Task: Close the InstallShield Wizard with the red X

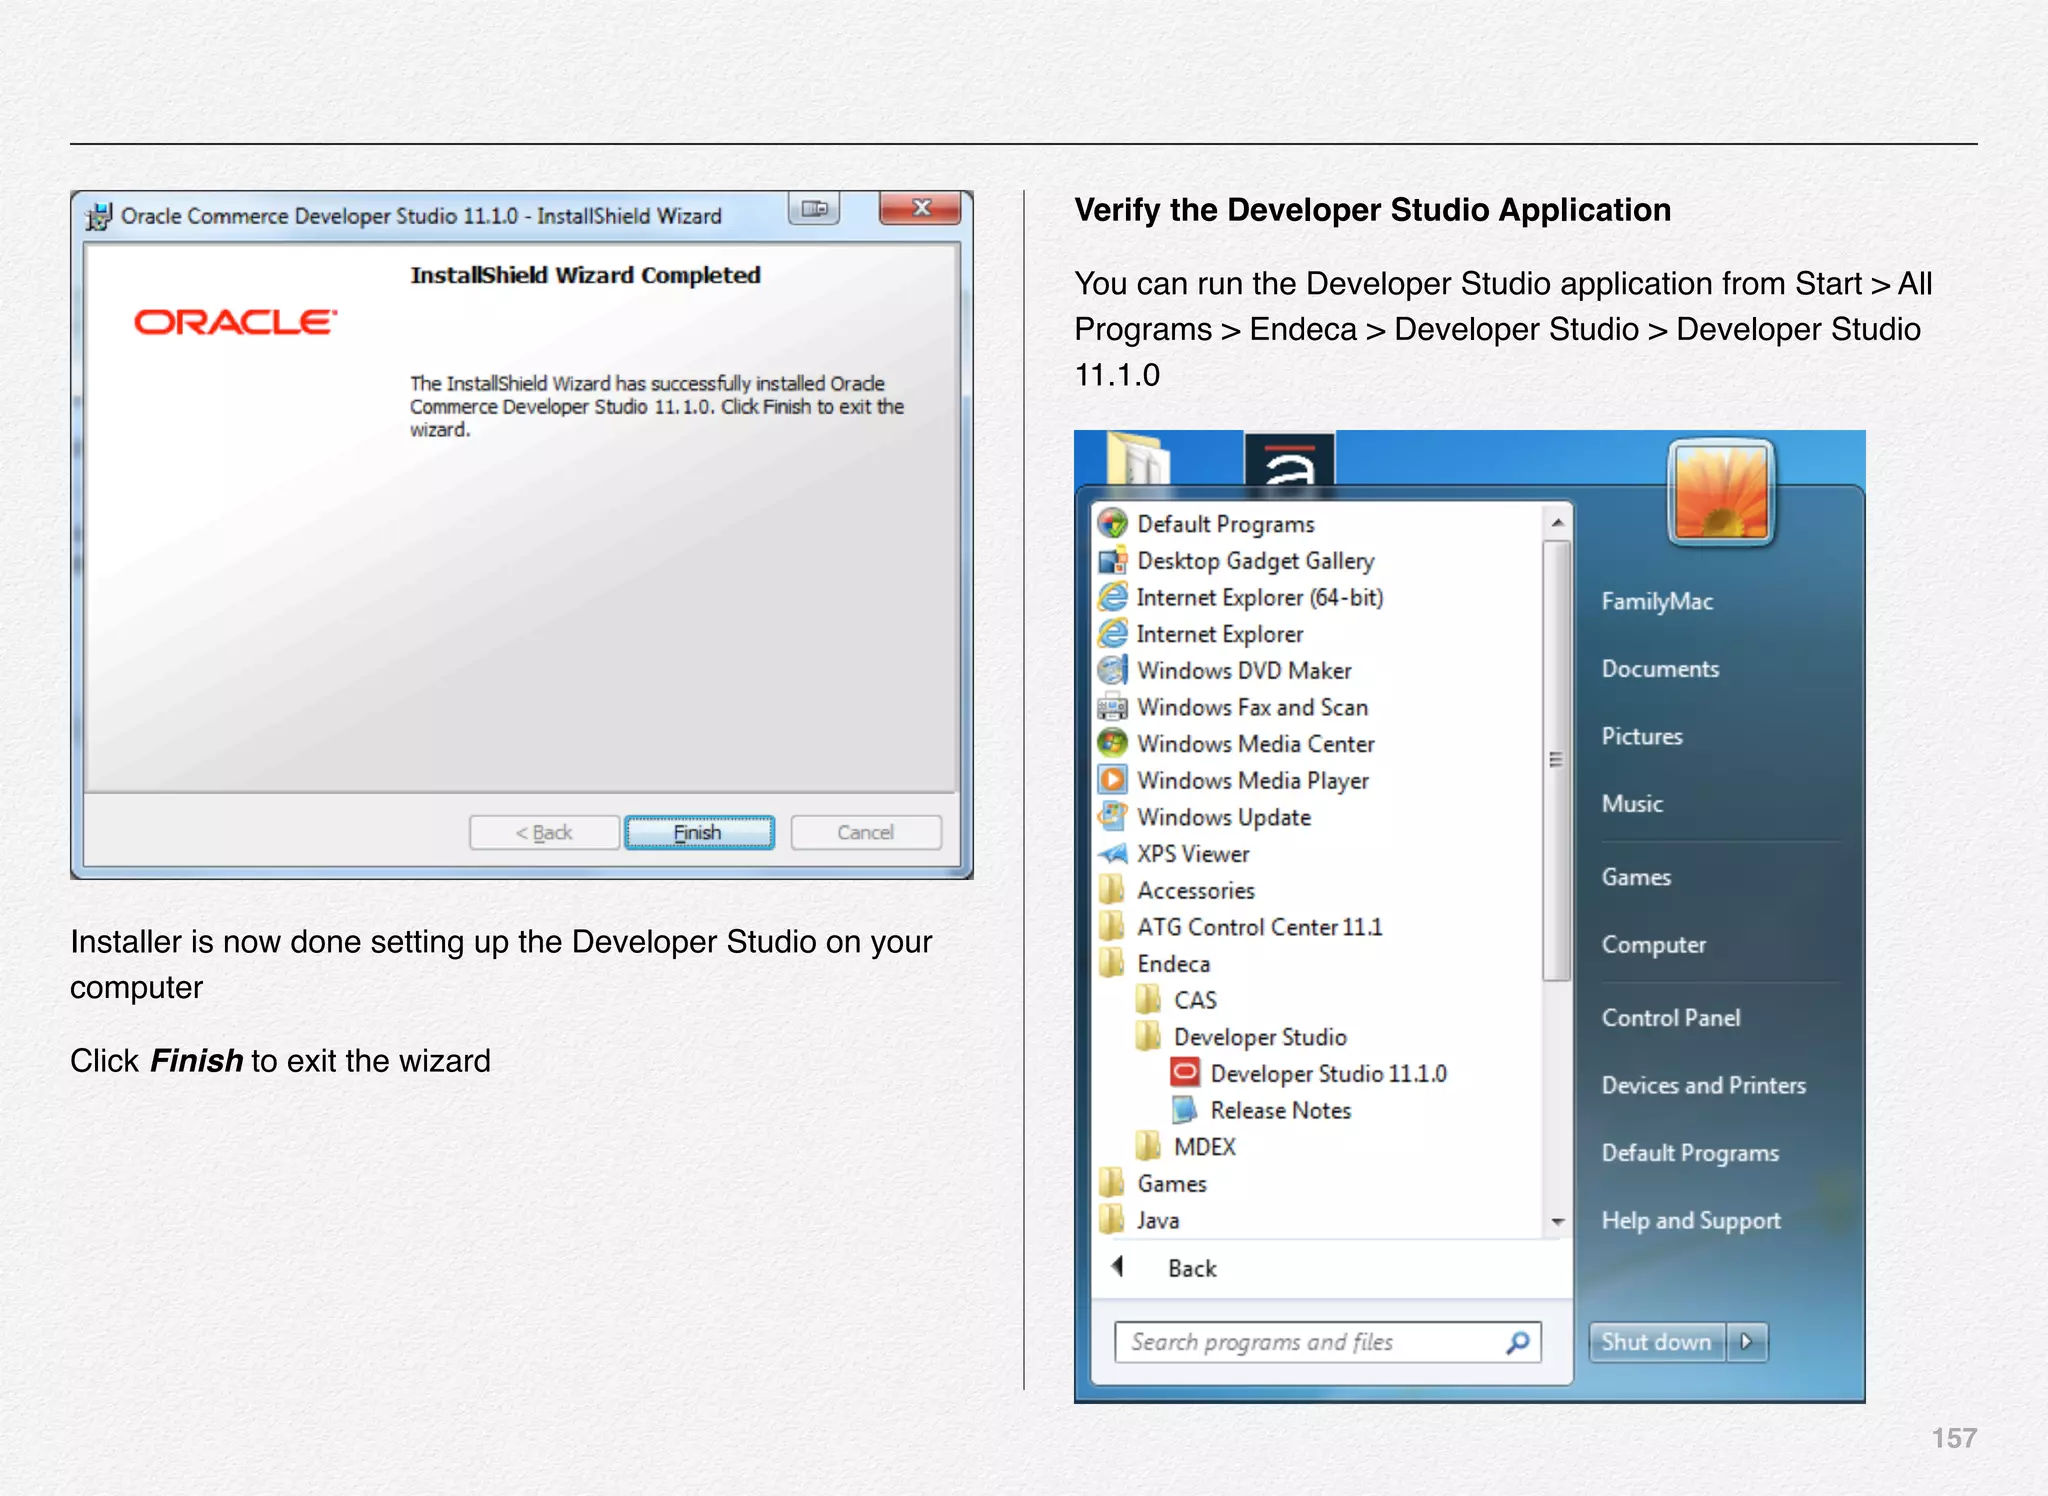Action: (920, 208)
